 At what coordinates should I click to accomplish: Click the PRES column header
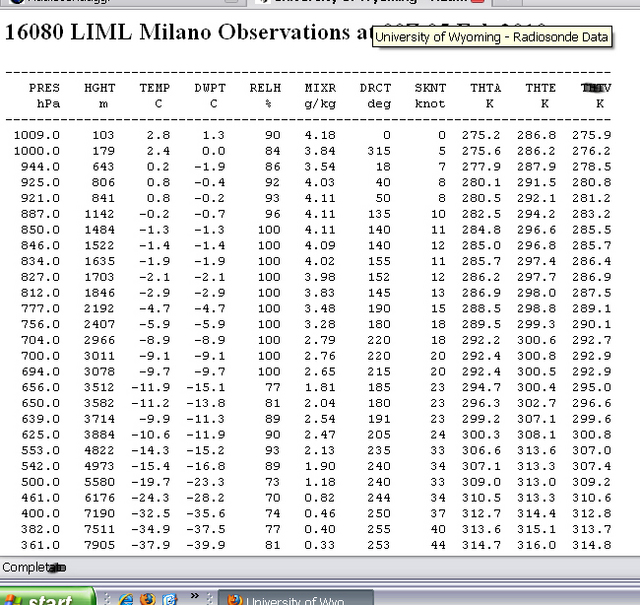[44, 88]
